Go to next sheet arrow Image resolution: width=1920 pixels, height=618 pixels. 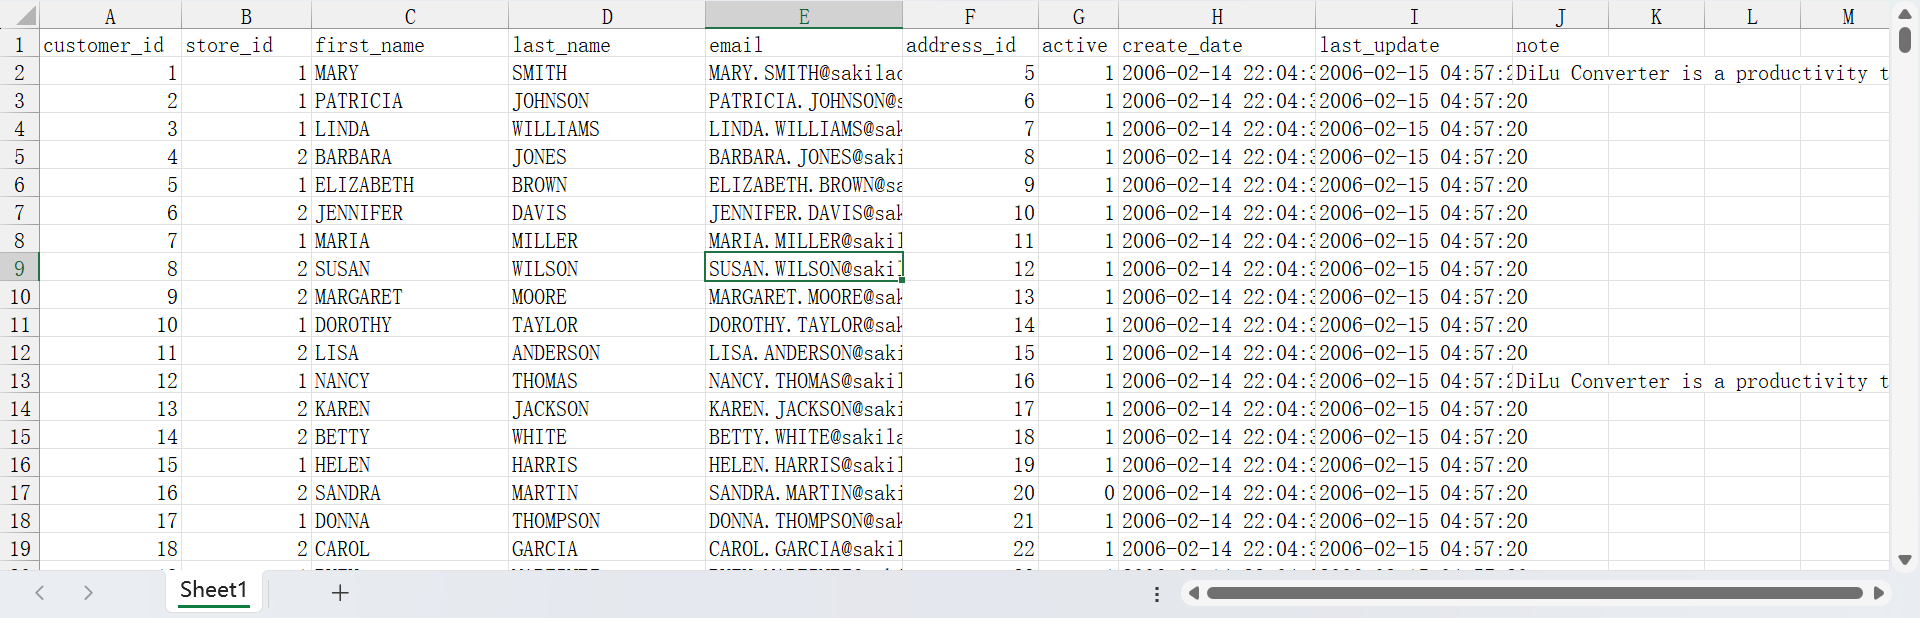click(88, 593)
